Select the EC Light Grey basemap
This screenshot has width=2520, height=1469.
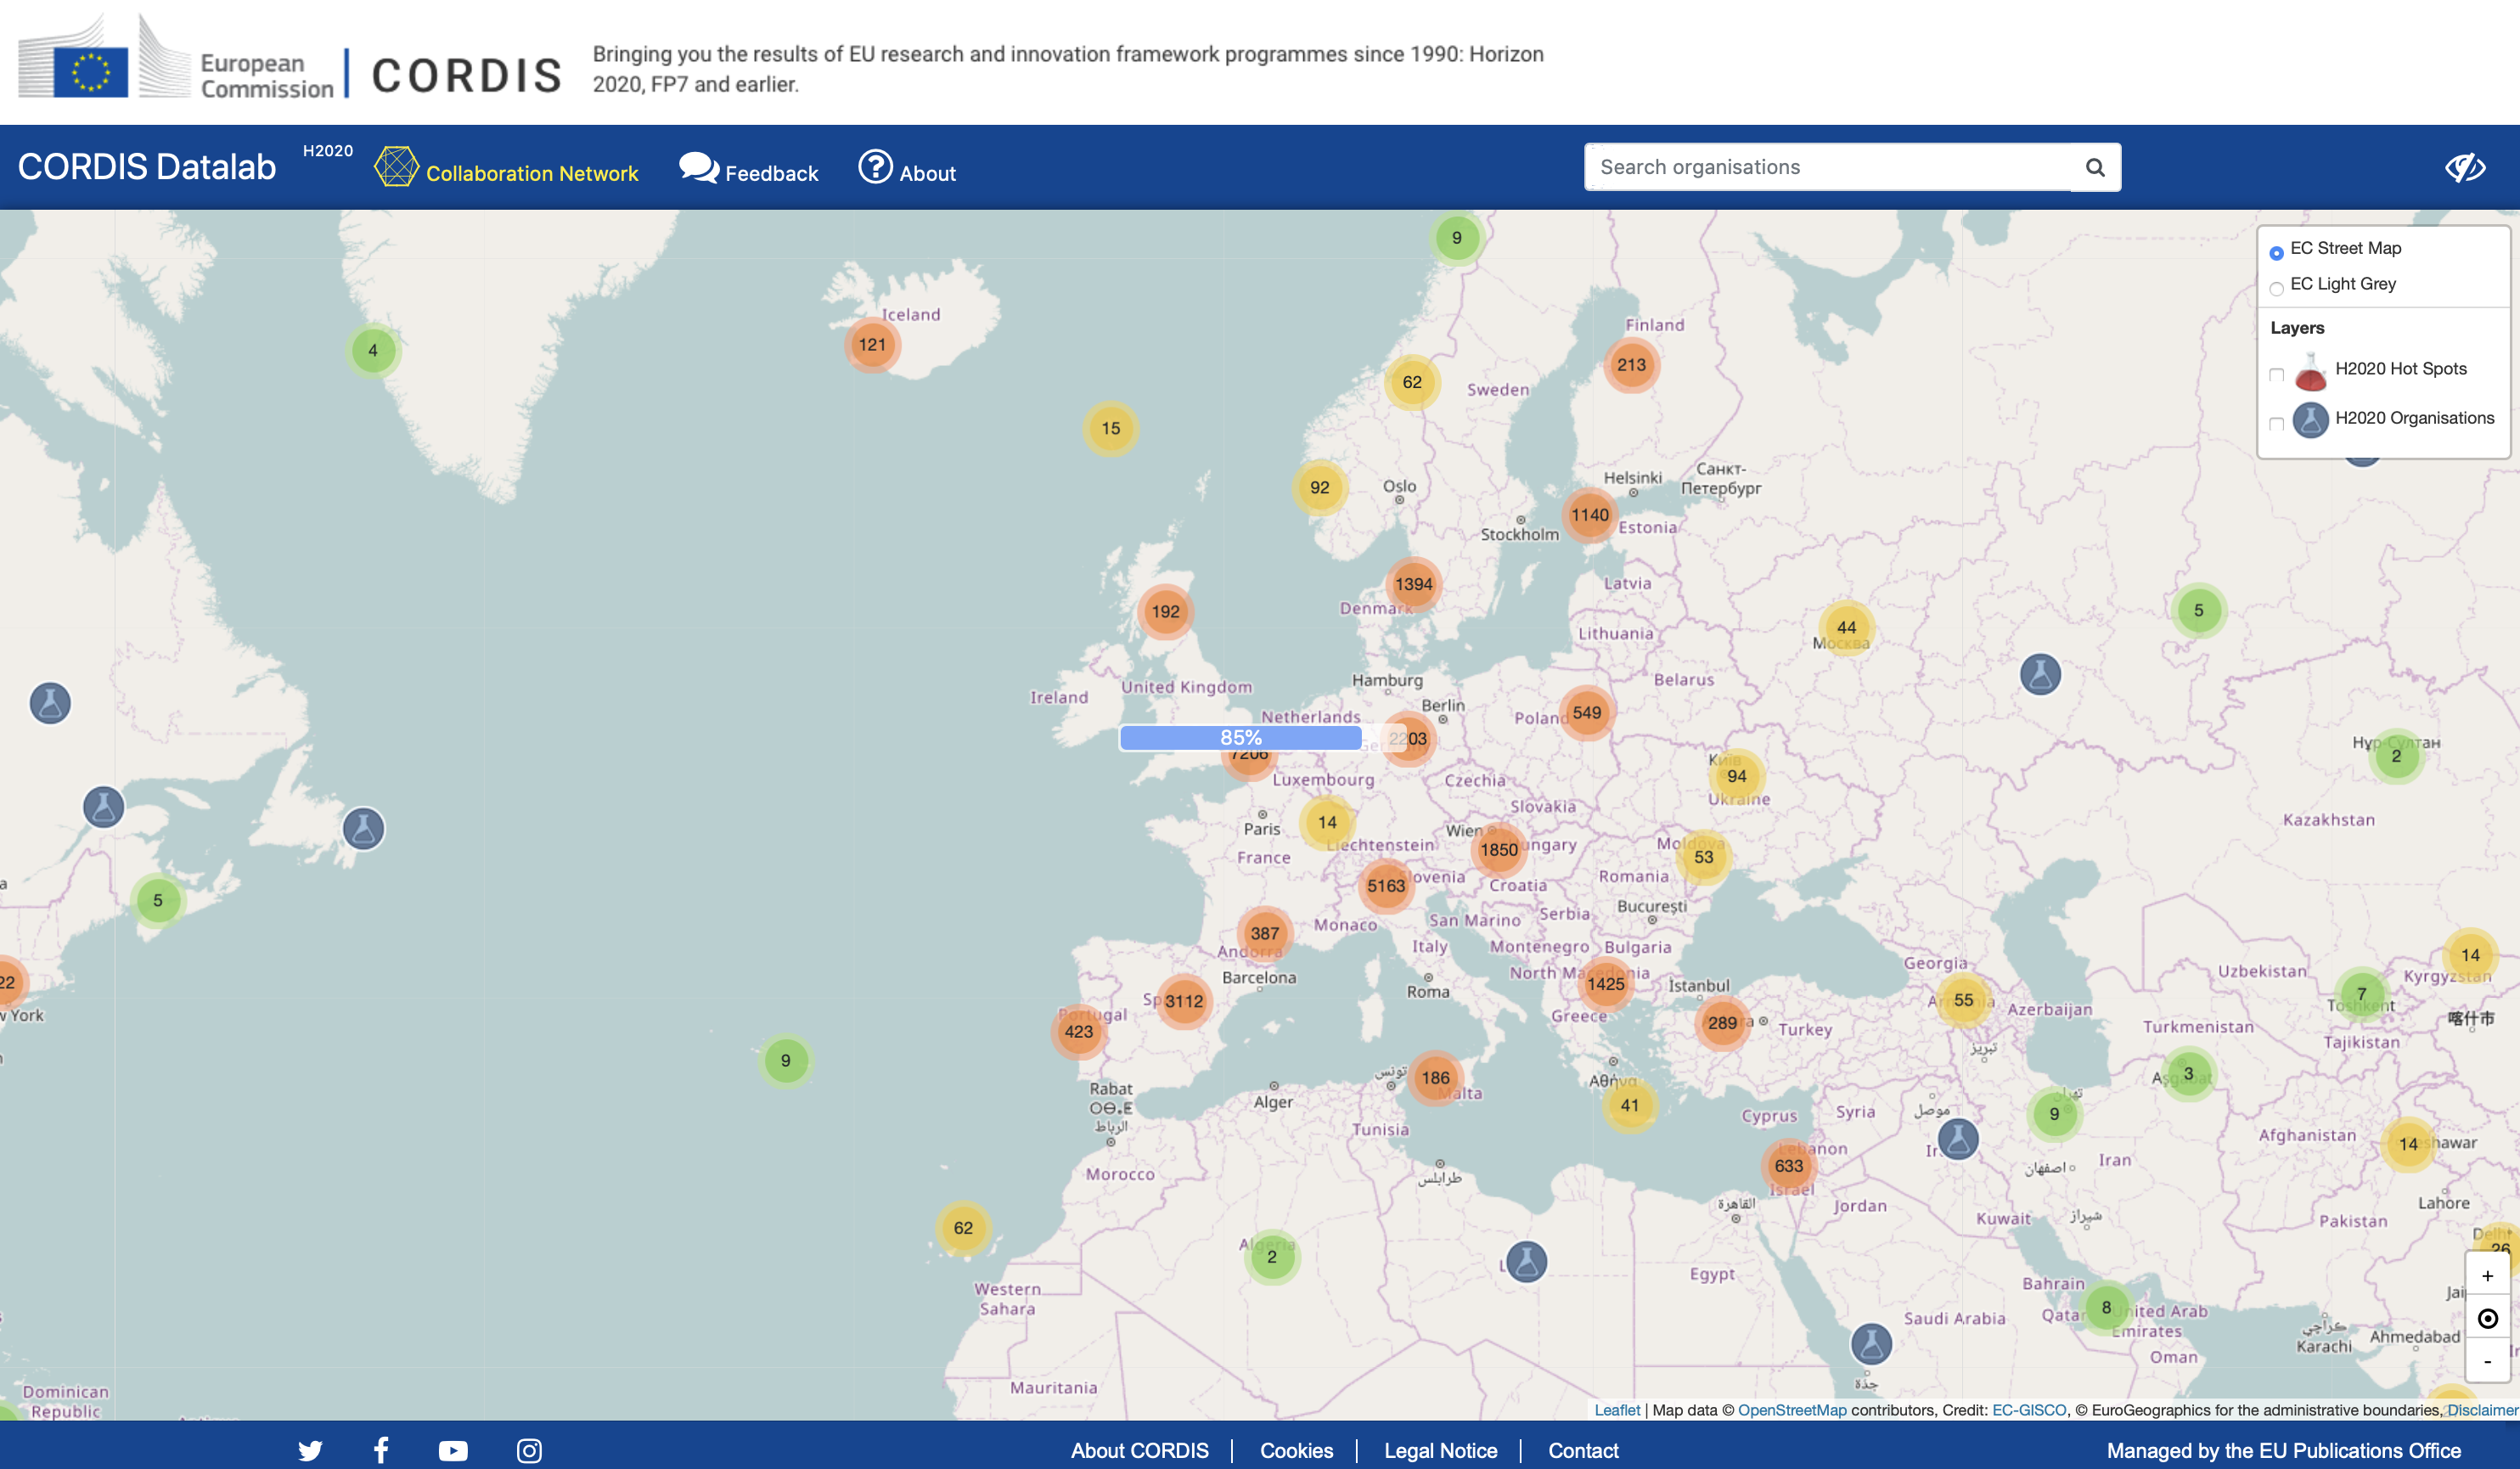point(2277,289)
